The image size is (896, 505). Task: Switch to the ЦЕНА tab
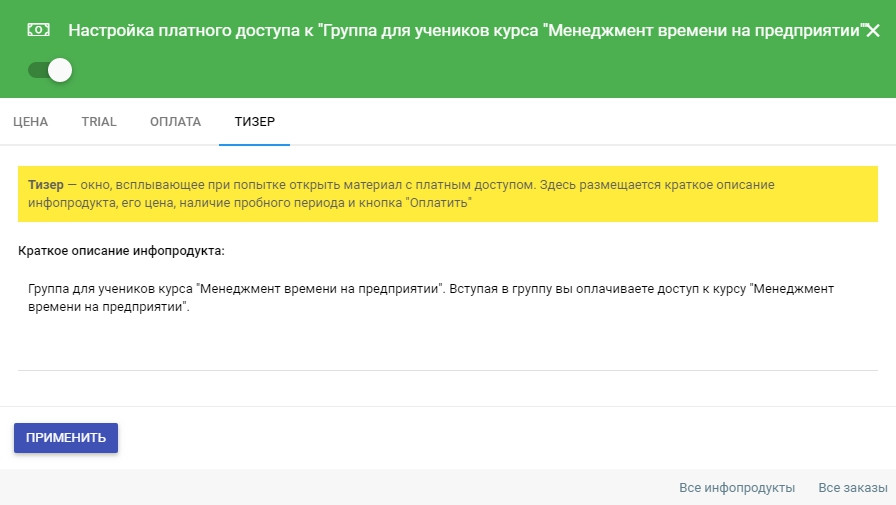coord(30,122)
